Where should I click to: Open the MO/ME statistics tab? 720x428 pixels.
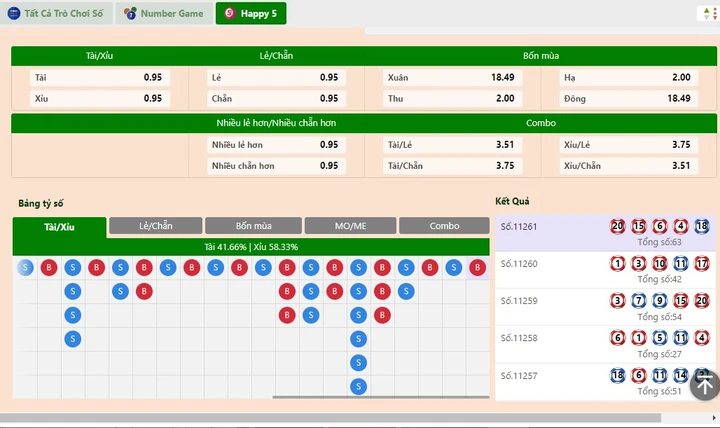pyautogui.click(x=350, y=226)
